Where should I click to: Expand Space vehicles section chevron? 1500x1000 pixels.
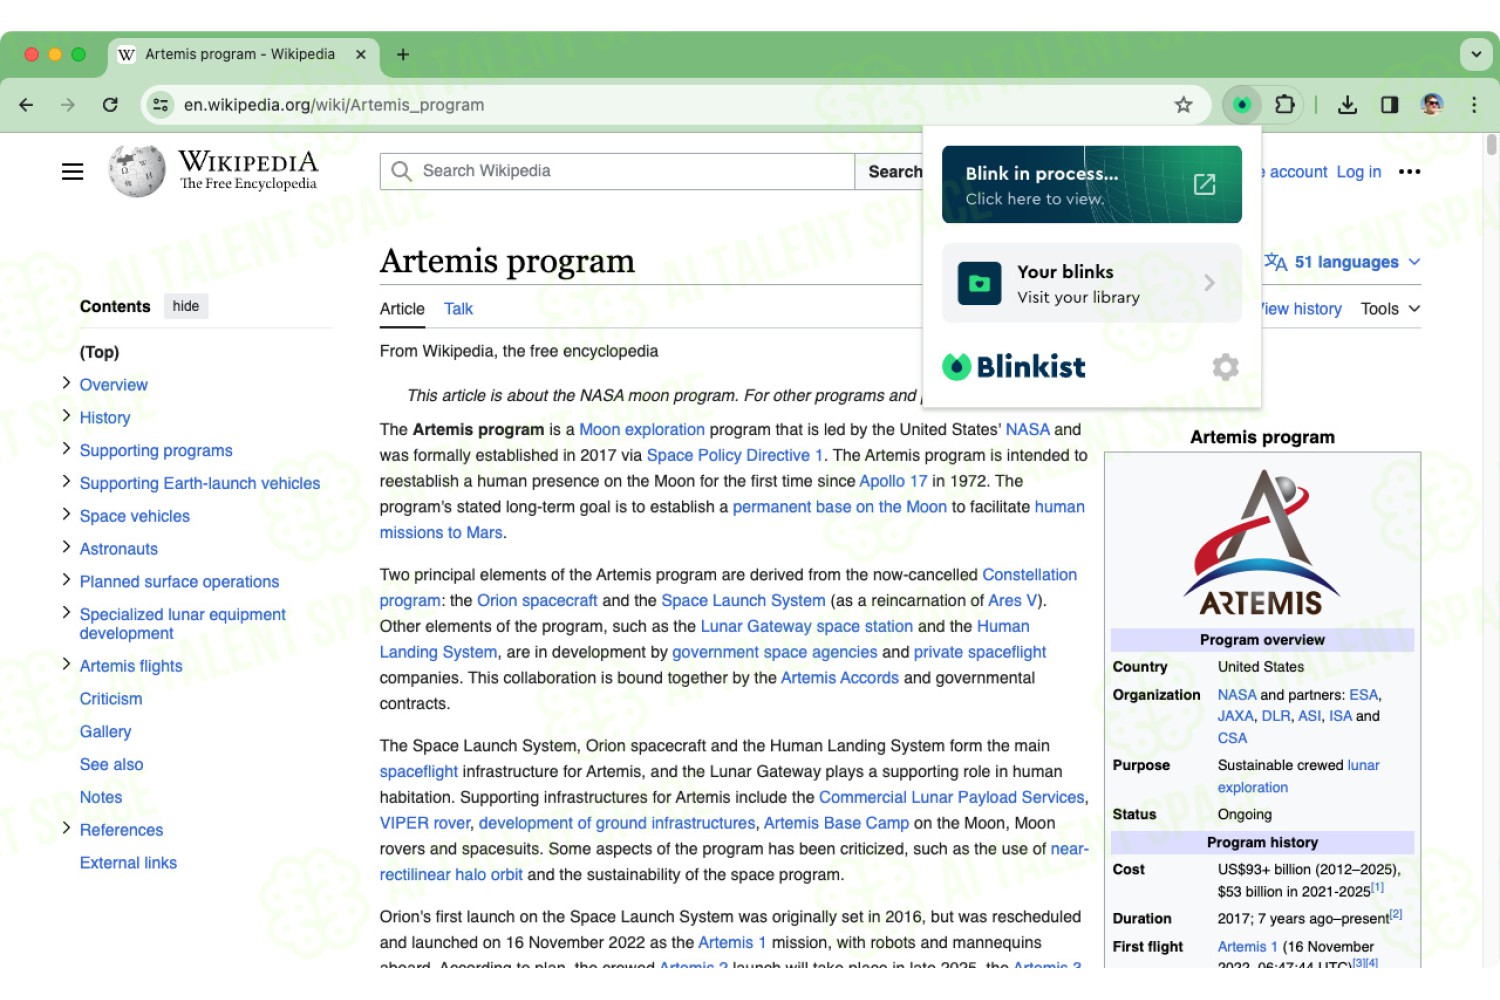pos(66,514)
